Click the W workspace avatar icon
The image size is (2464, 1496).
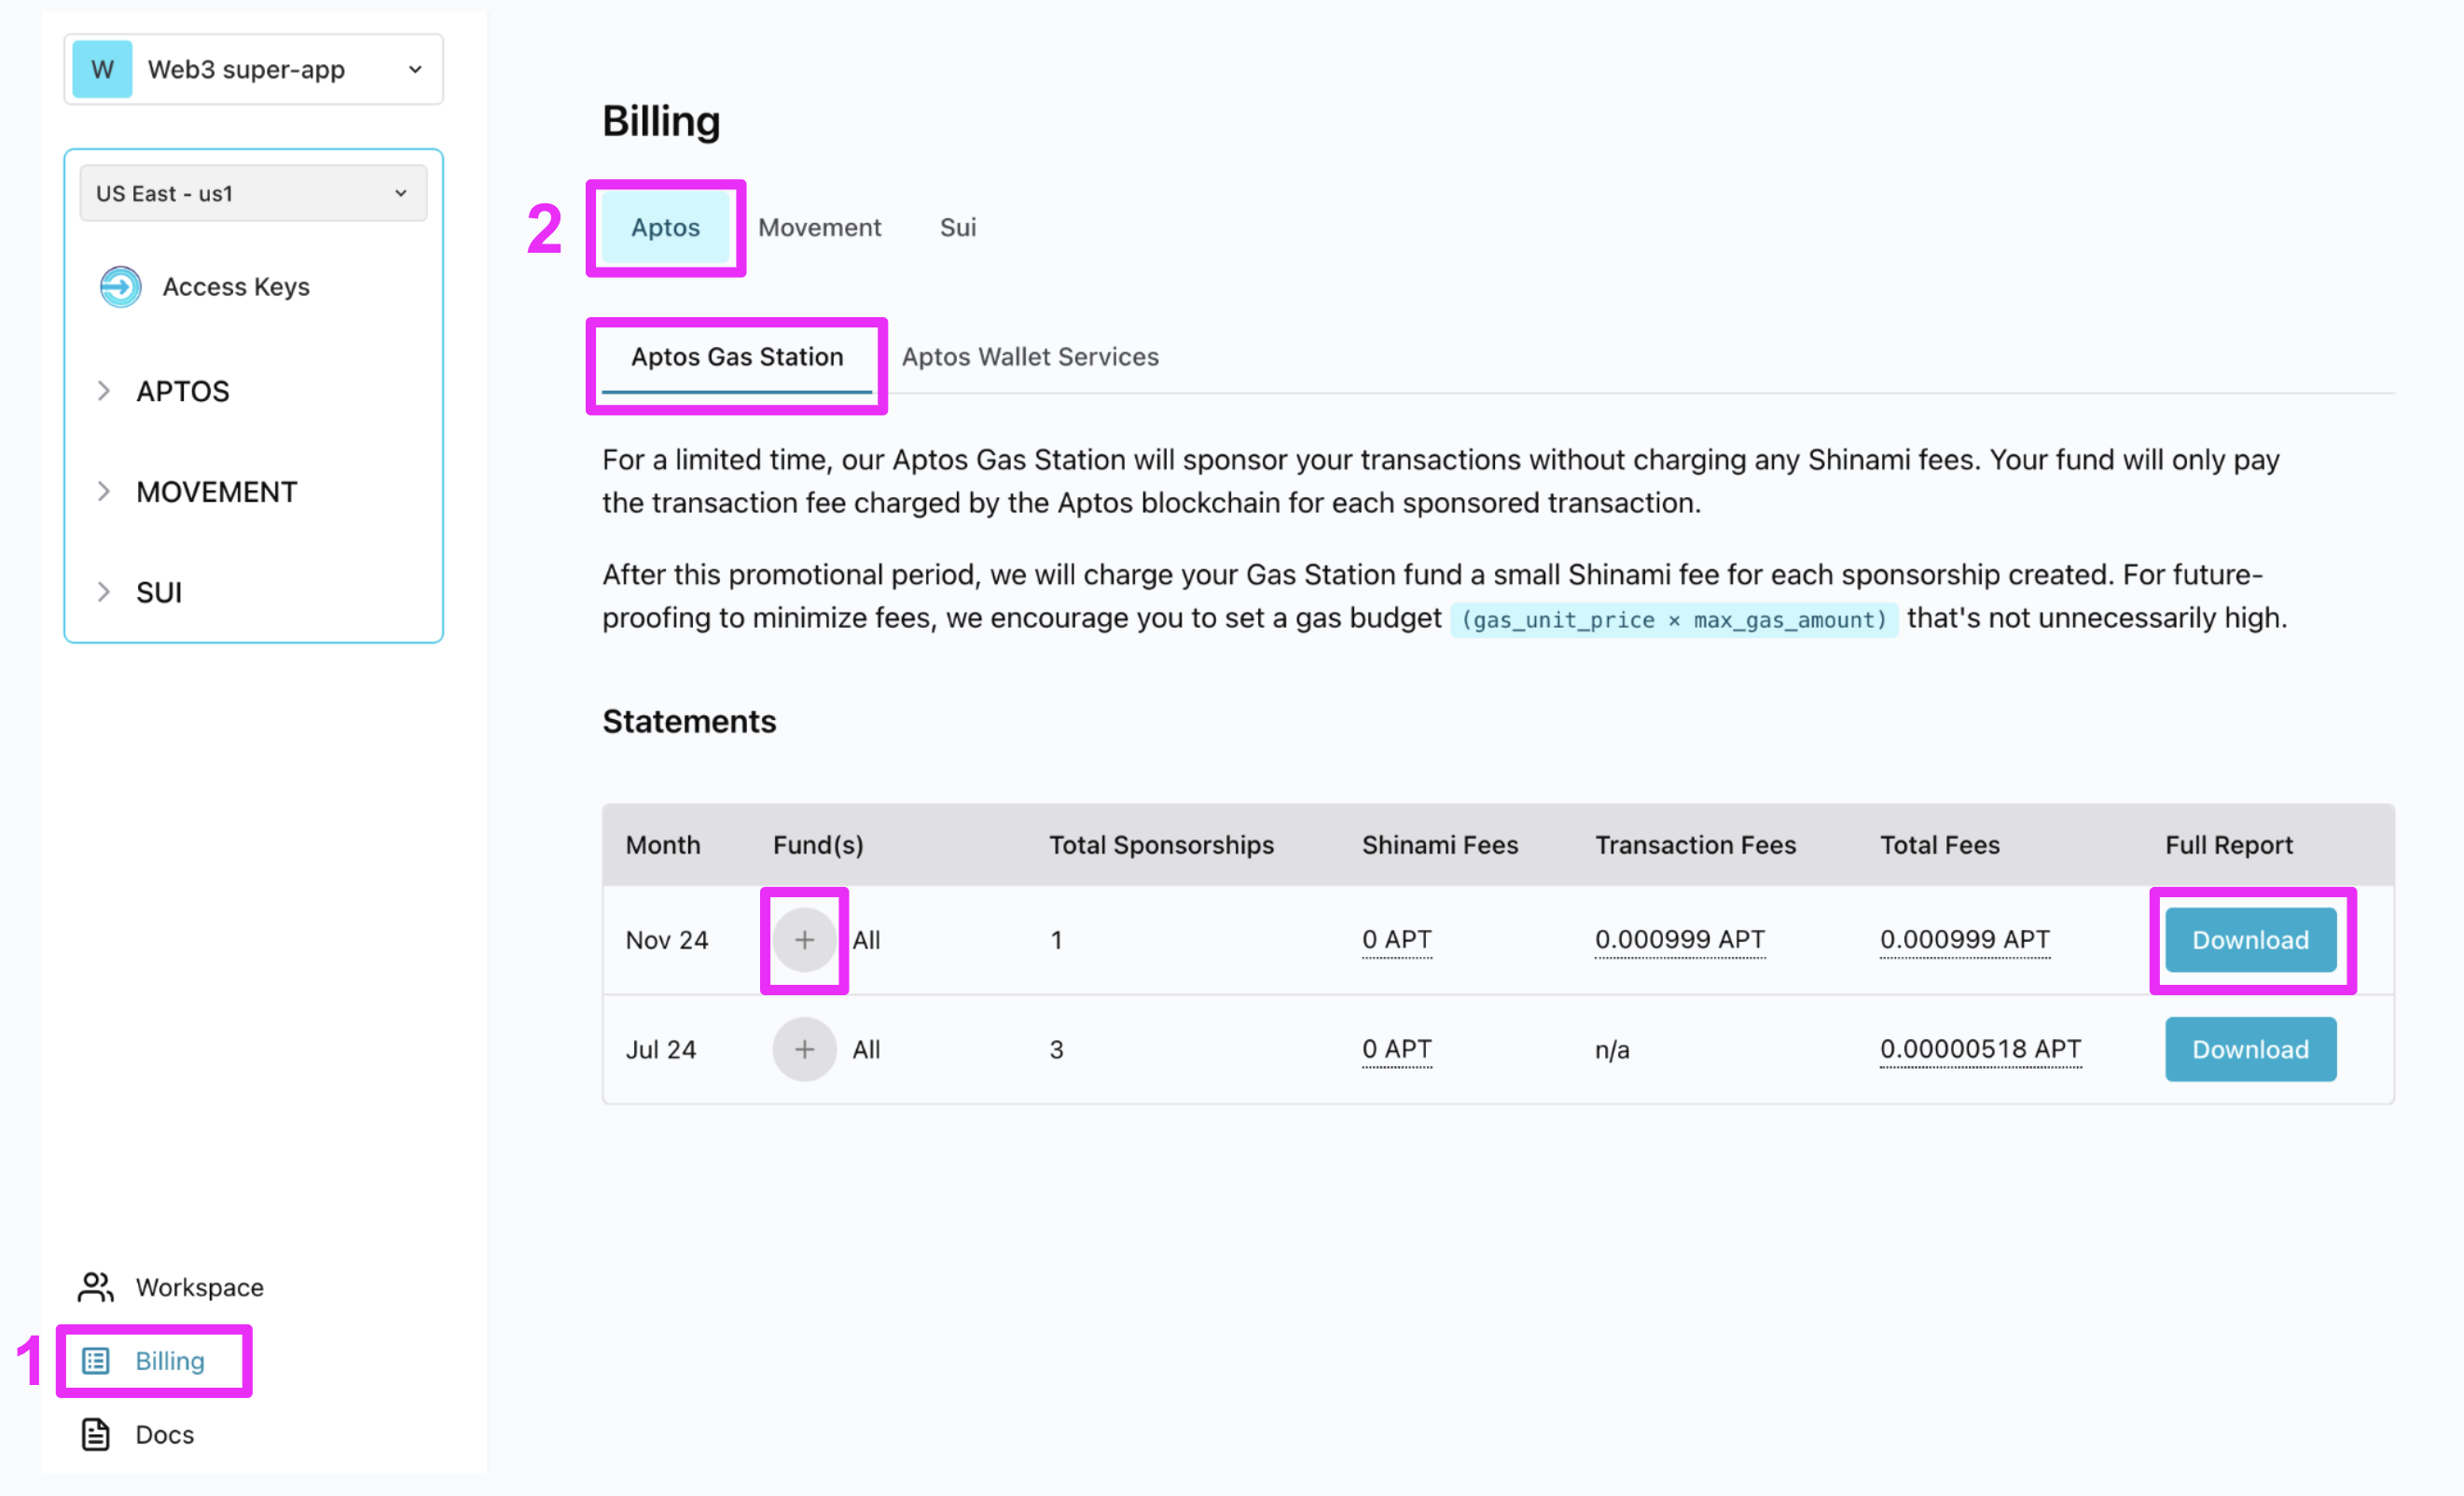click(102, 69)
